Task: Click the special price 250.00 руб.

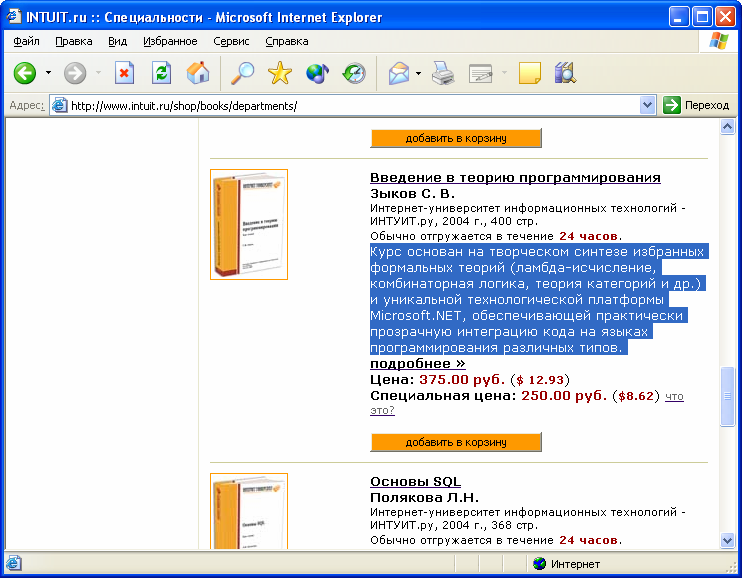Action: coord(564,396)
